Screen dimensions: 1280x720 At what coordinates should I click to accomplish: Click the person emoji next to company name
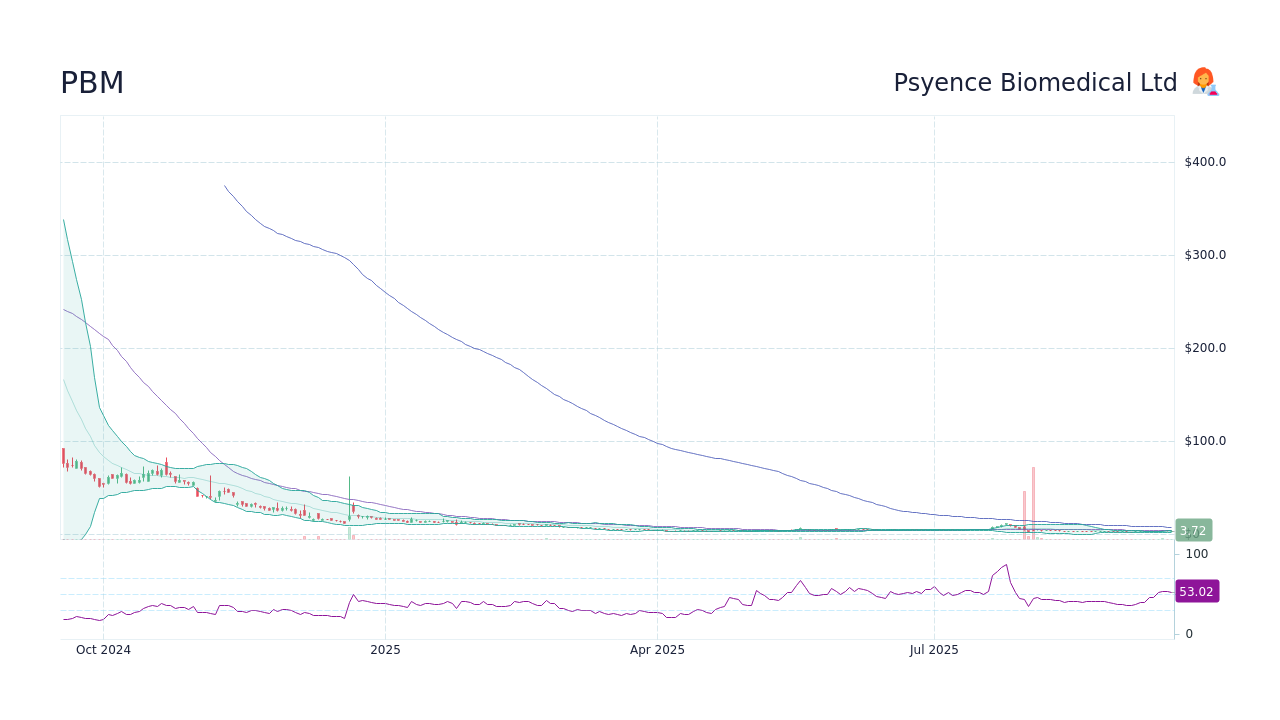coord(1204,82)
